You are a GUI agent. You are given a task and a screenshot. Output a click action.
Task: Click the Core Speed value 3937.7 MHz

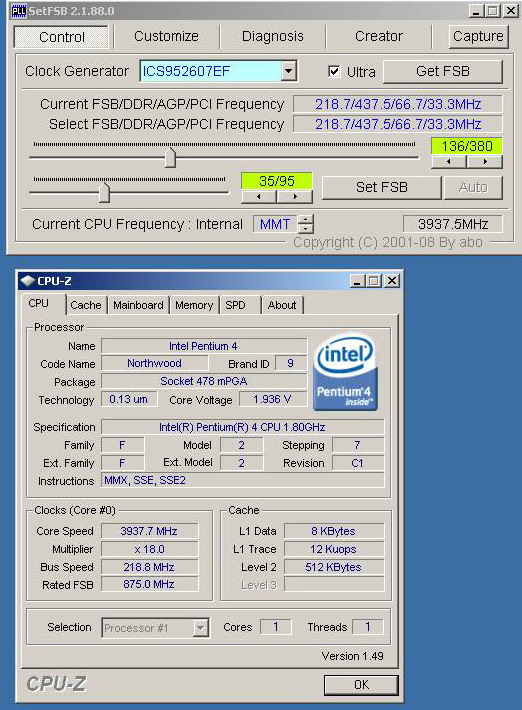[x=149, y=531]
